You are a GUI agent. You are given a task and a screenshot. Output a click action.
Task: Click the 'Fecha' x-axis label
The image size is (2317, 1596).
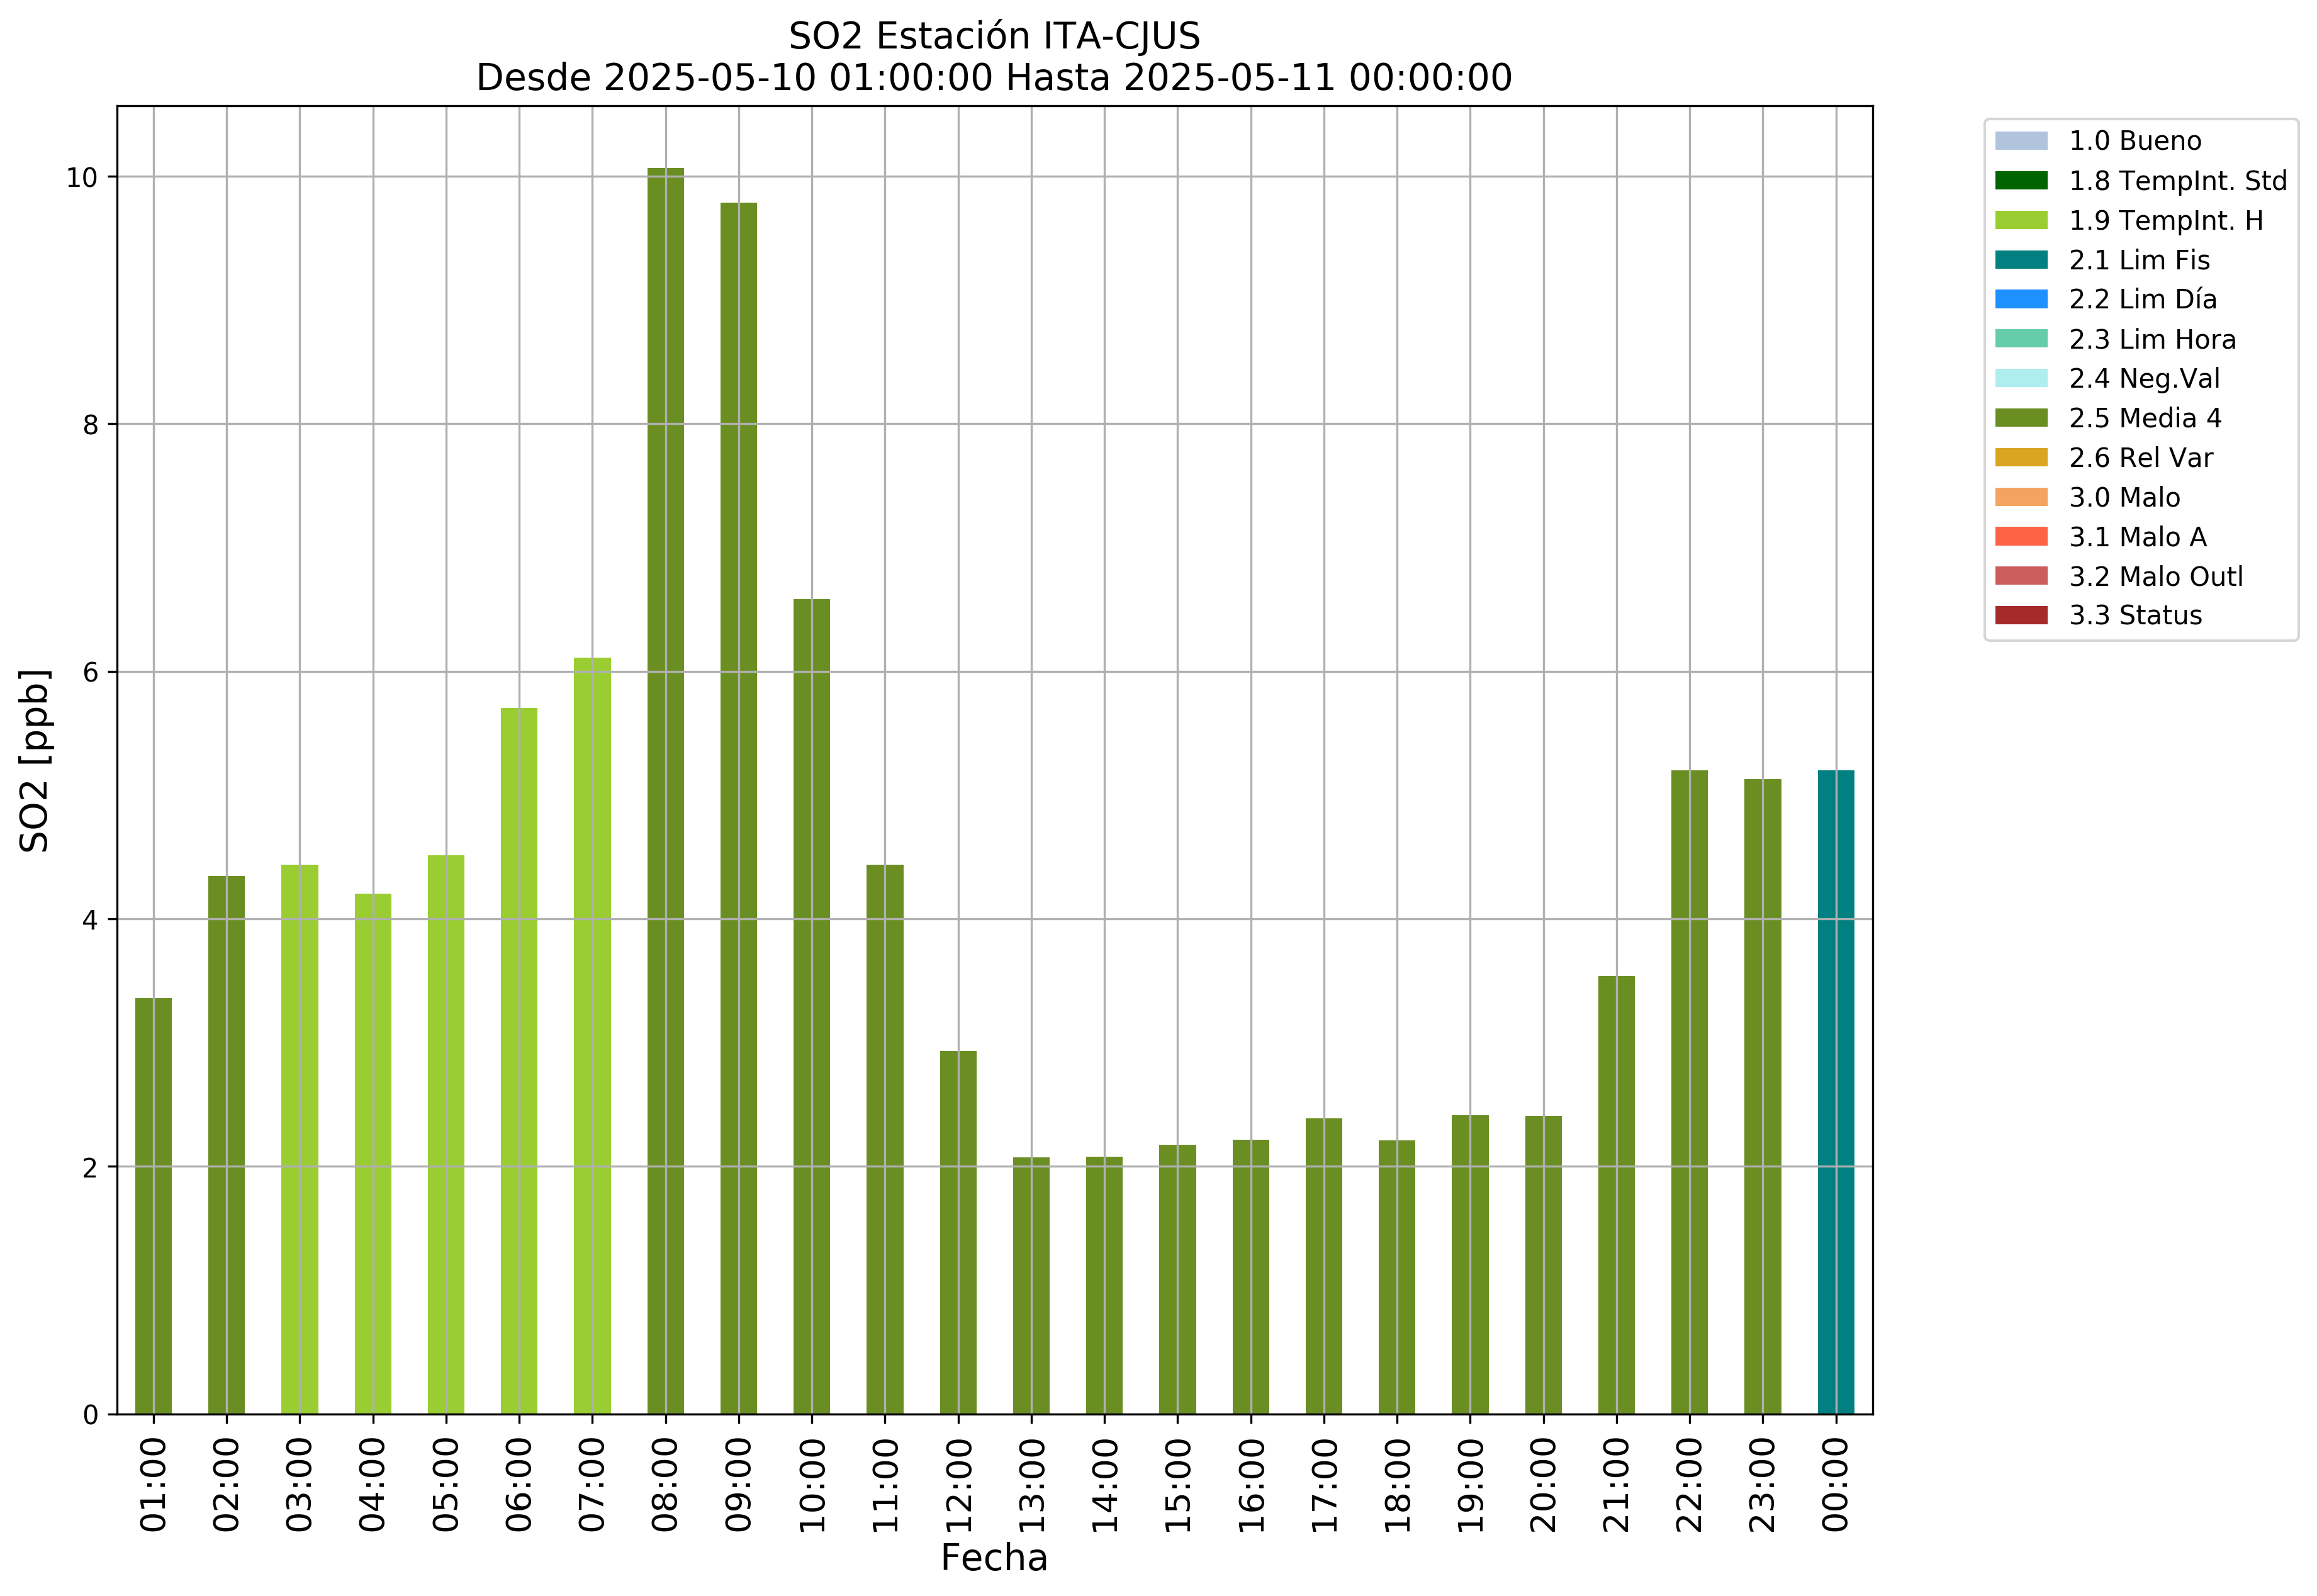point(994,1558)
